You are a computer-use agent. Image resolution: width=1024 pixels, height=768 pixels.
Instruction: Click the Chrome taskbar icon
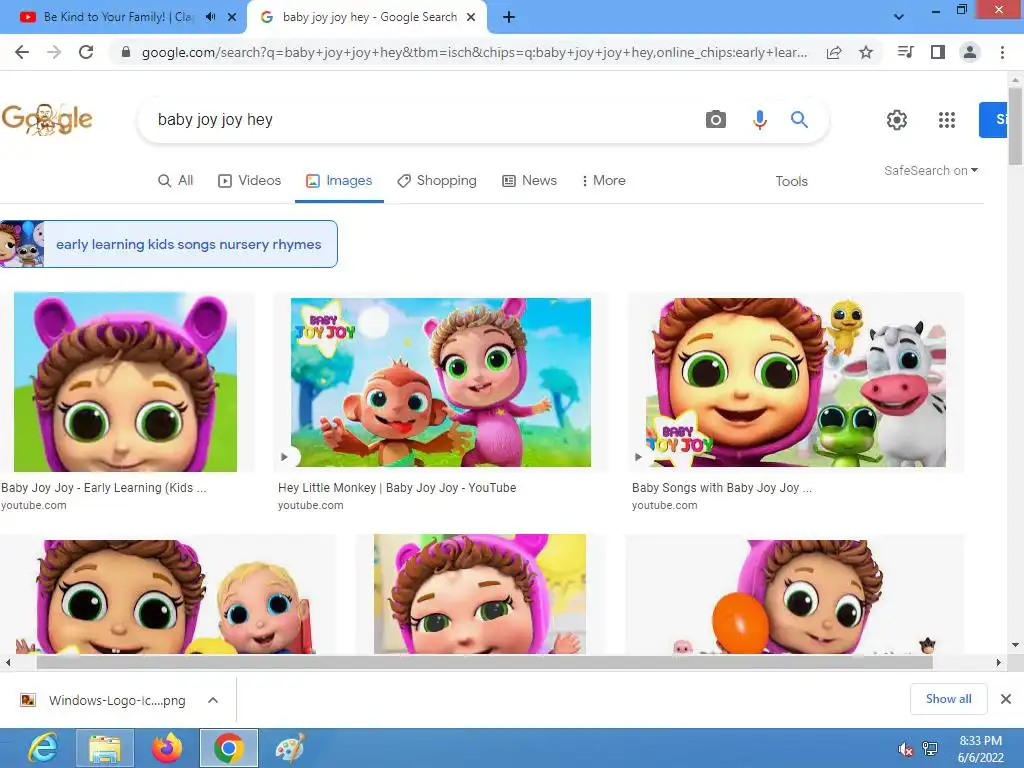point(229,748)
